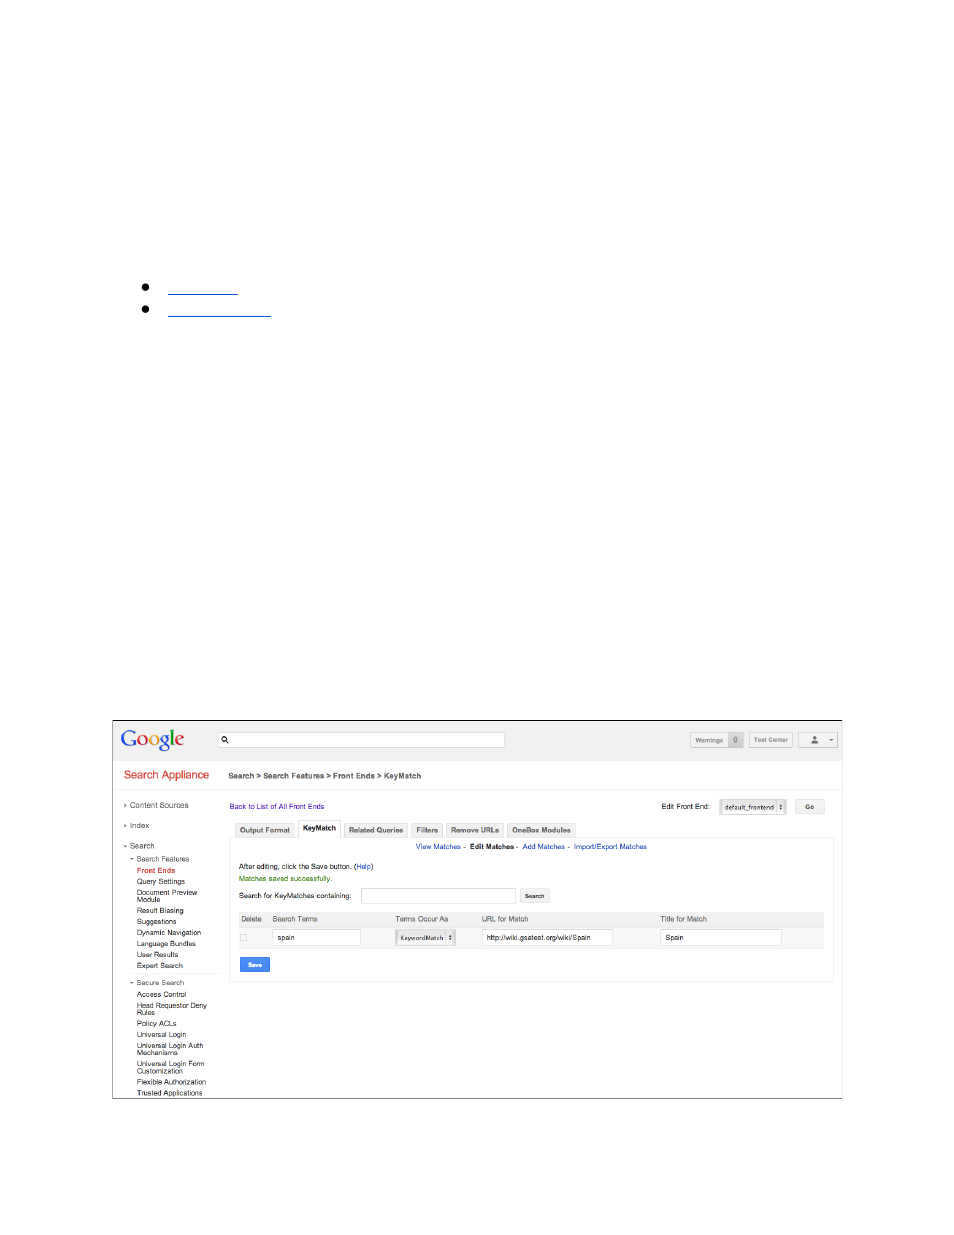This screenshot has width=954, height=1235.
Task: Open Document Preview Module in the sidebar
Action: click(x=167, y=896)
